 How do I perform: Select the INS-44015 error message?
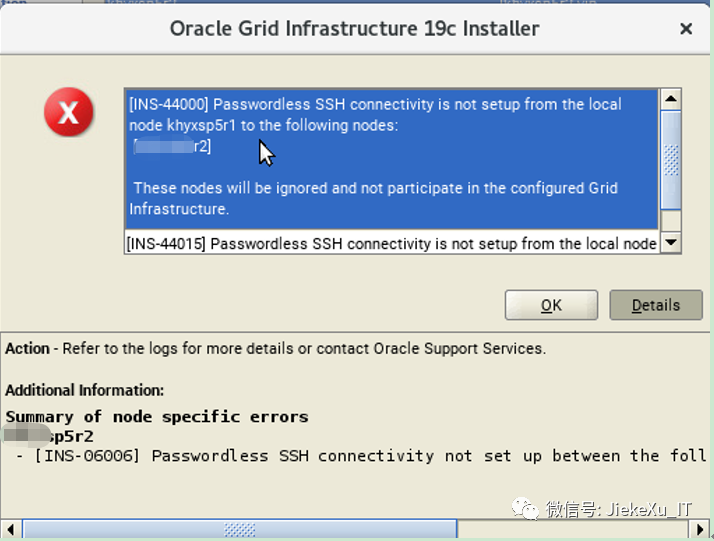click(390, 243)
